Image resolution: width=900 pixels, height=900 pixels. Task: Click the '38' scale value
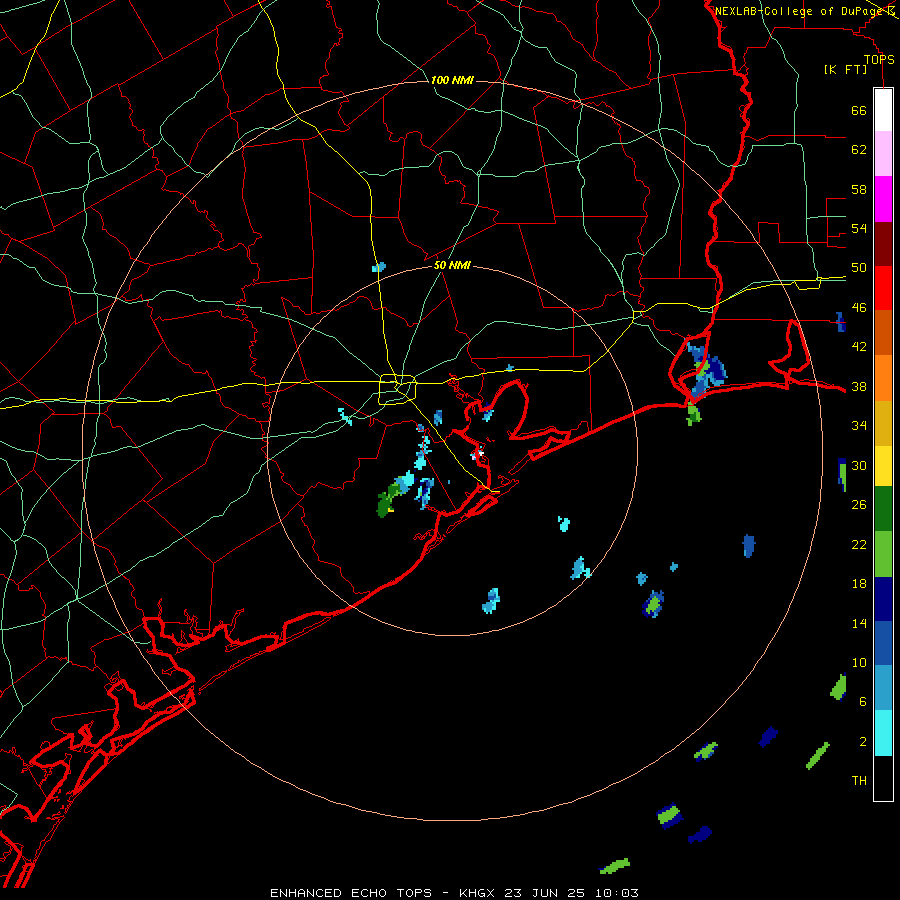click(859, 387)
